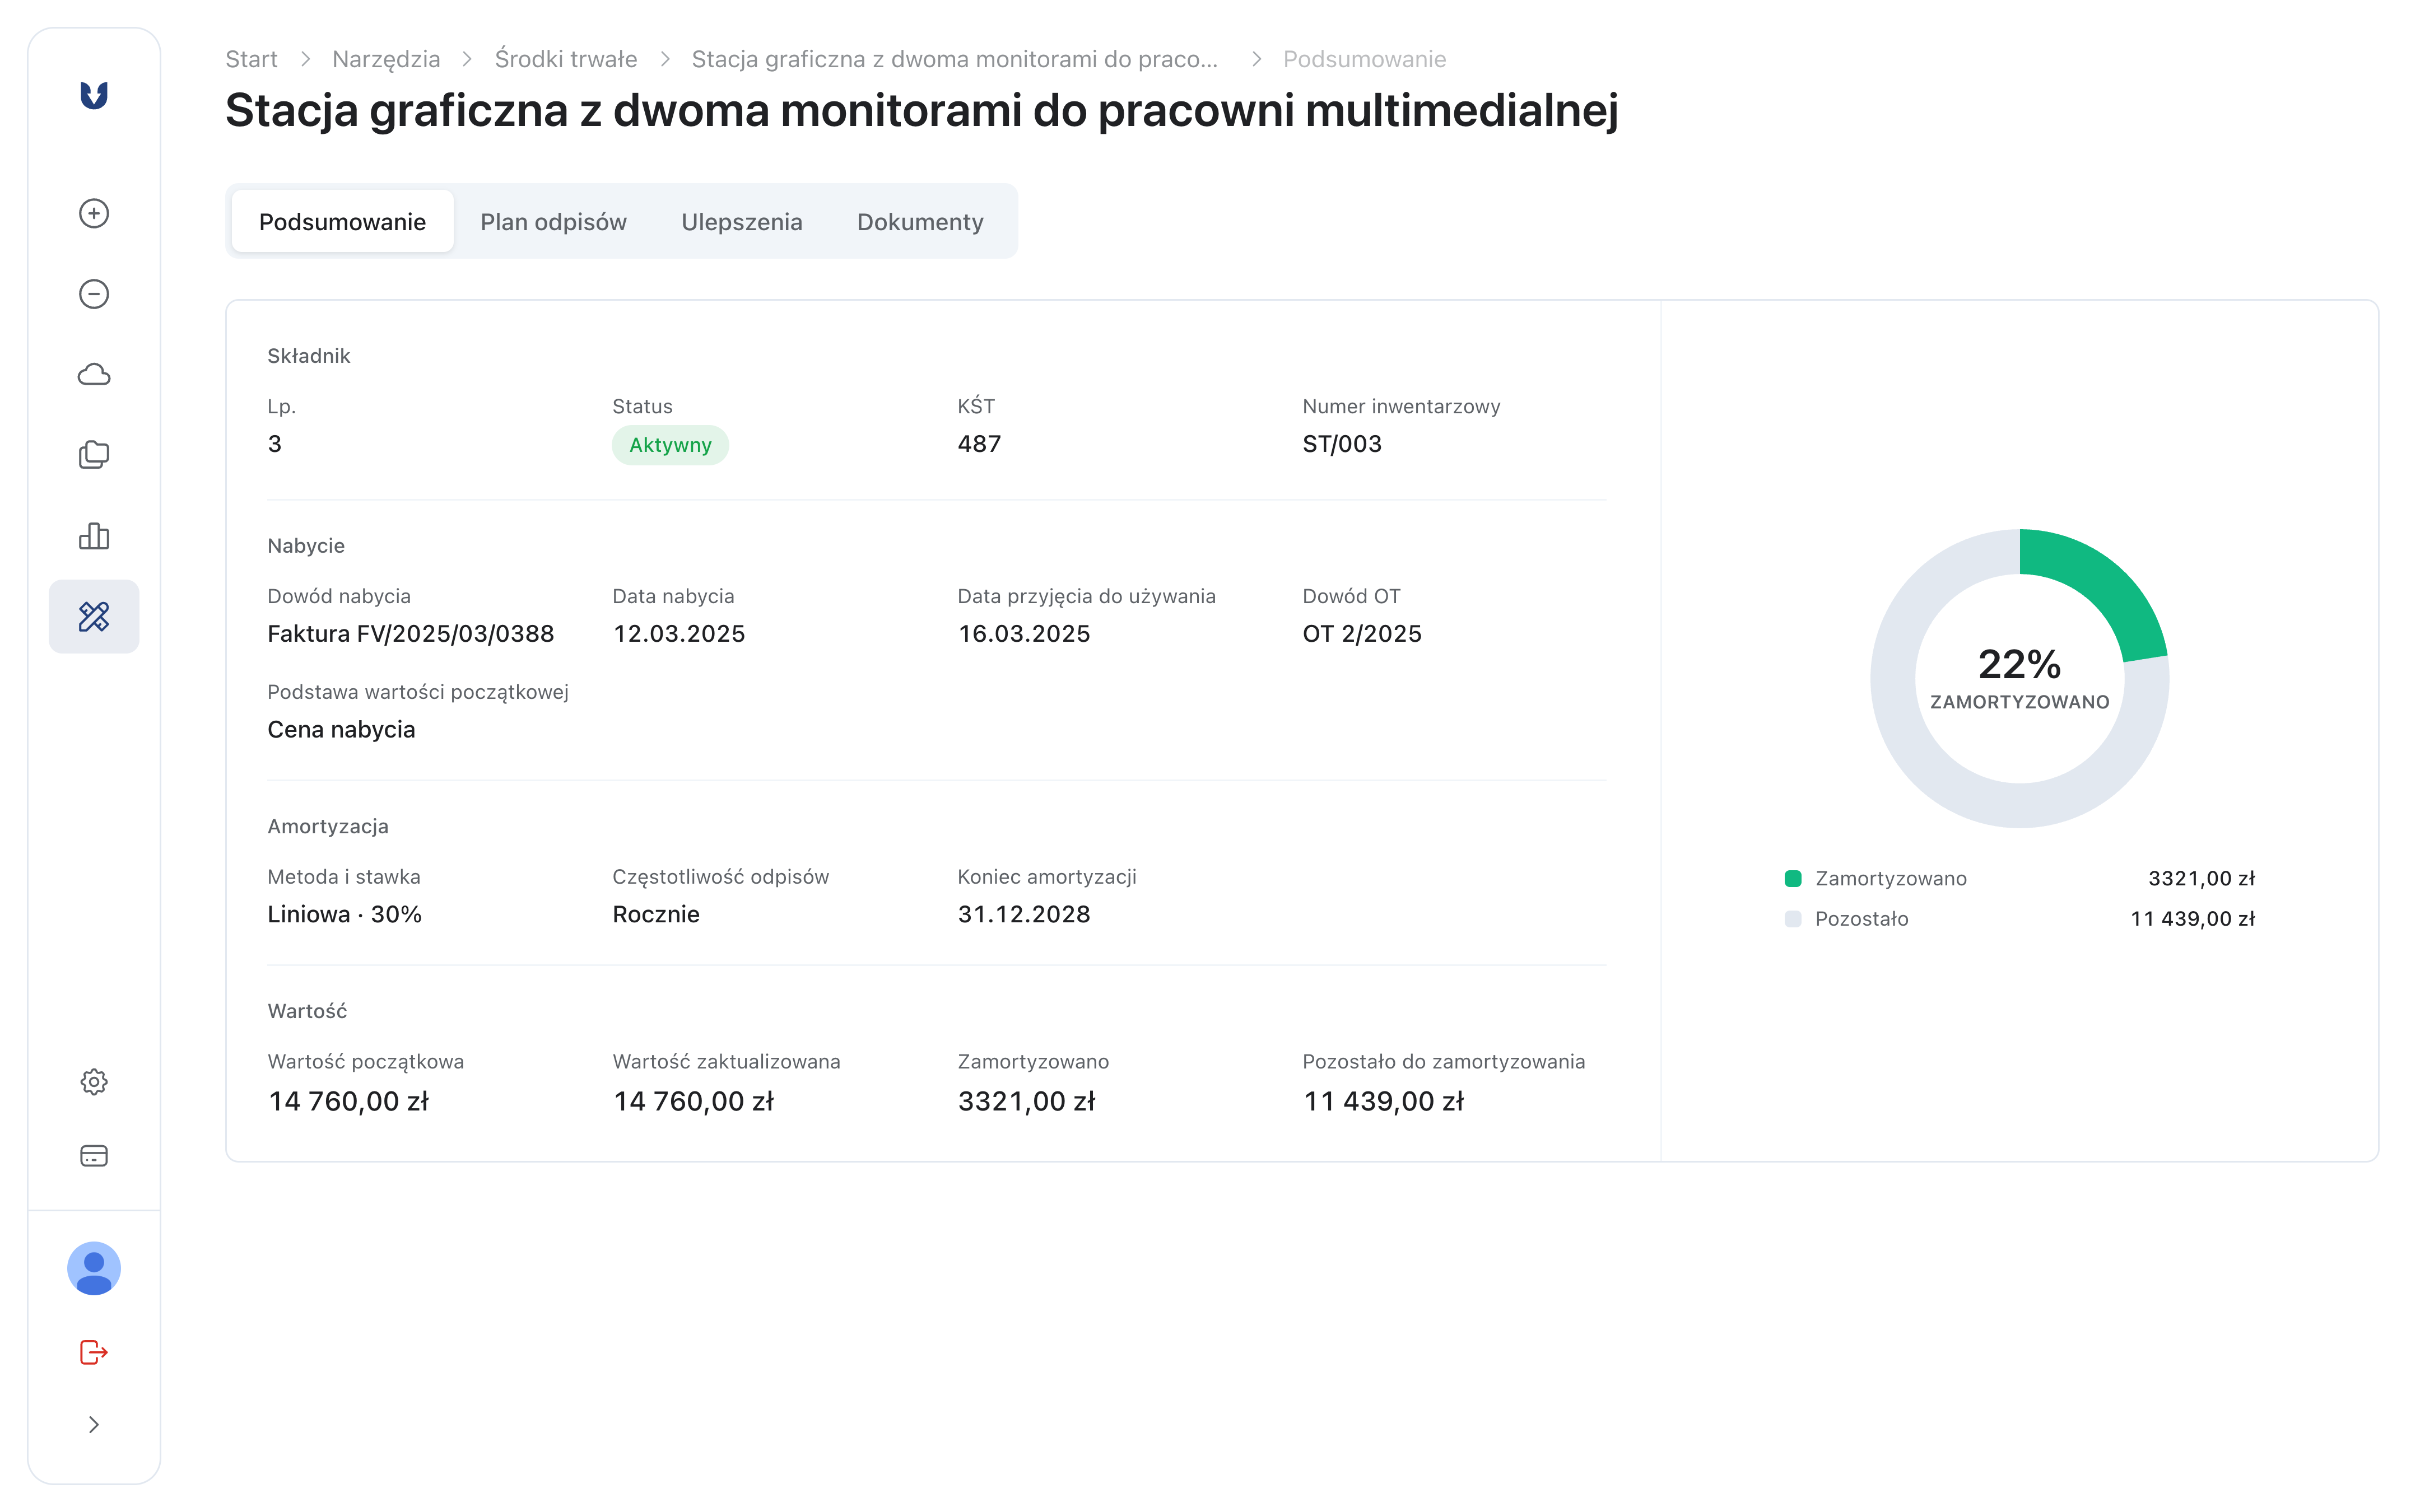Image resolution: width=2420 pixels, height=1512 pixels.
Task: Open the cloud sidebar icon
Action: click(x=94, y=374)
